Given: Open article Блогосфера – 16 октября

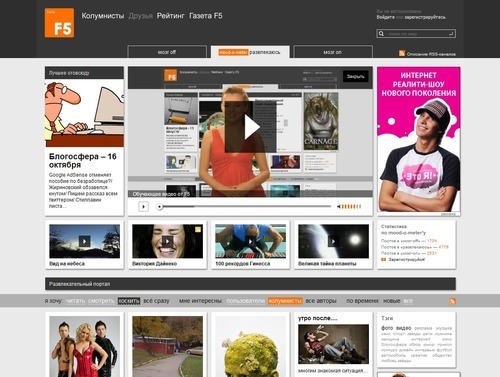Looking at the screenshot, I should click(83, 161).
